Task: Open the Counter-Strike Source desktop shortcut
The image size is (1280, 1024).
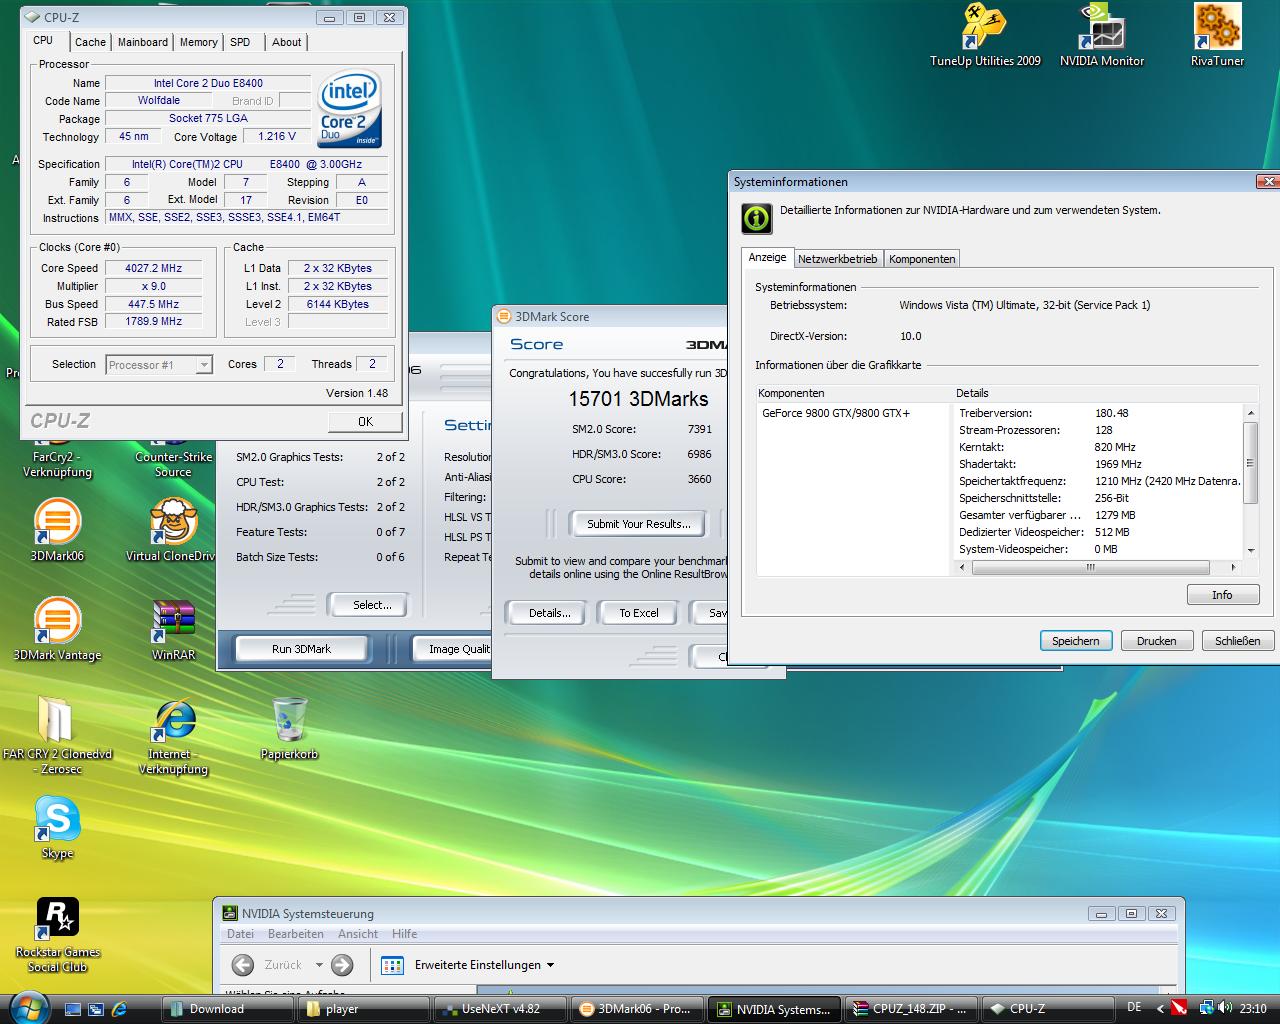Action: coord(173,463)
